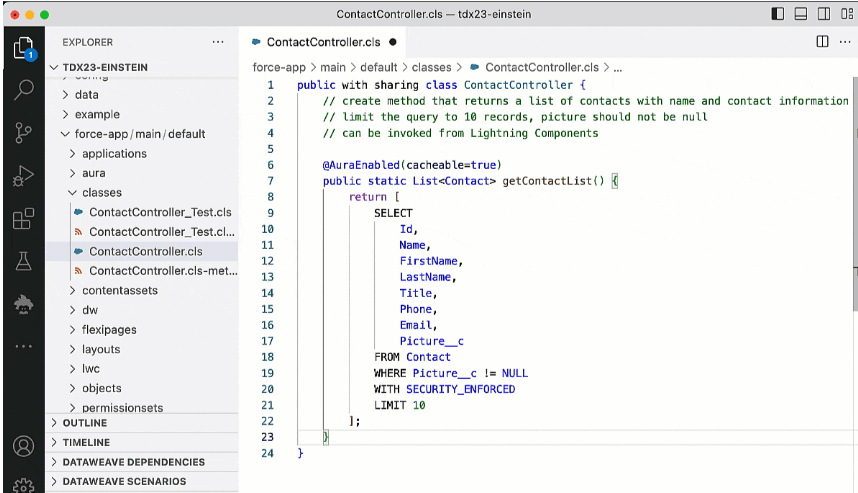The image size is (858, 493).
Task: Open the Run and Debug view
Action: coord(24,176)
